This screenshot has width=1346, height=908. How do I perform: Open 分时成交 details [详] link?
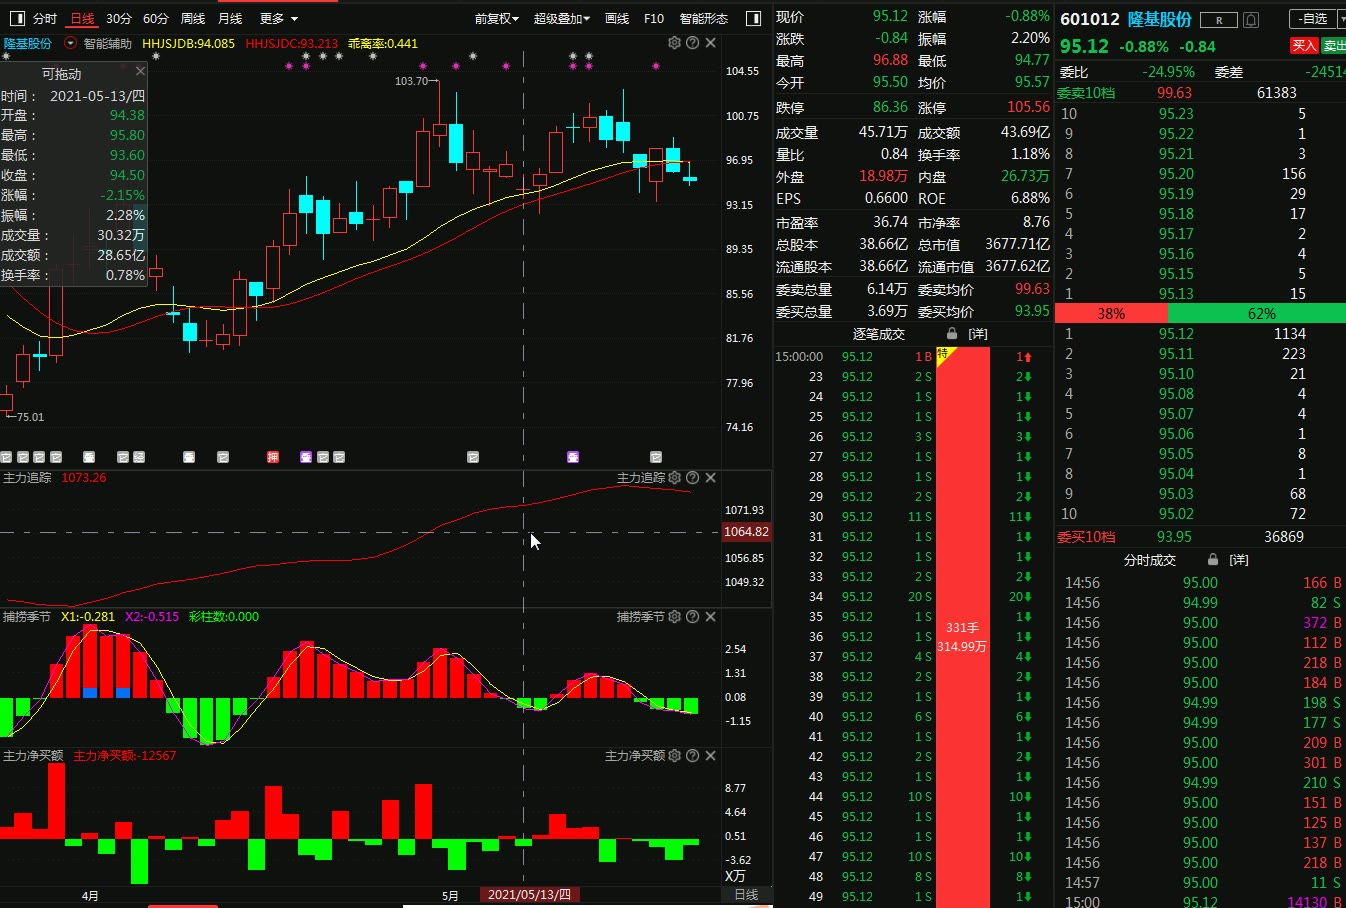pyautogui.click(x=1239, y=560)
